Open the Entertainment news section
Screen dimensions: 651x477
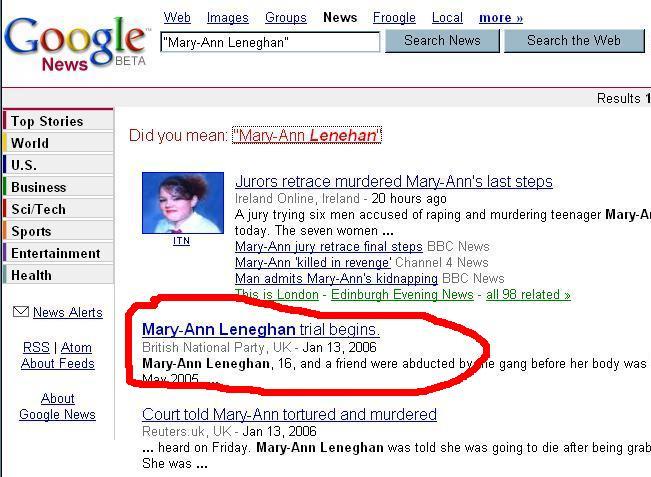58,253
